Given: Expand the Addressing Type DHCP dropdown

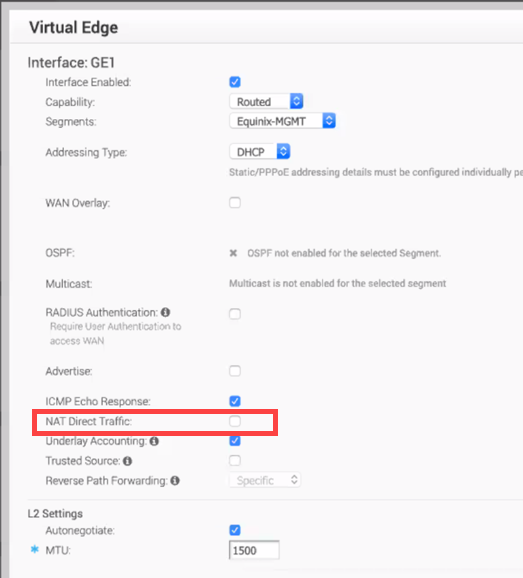Looking at the screenshot, I should pos(260,152).
